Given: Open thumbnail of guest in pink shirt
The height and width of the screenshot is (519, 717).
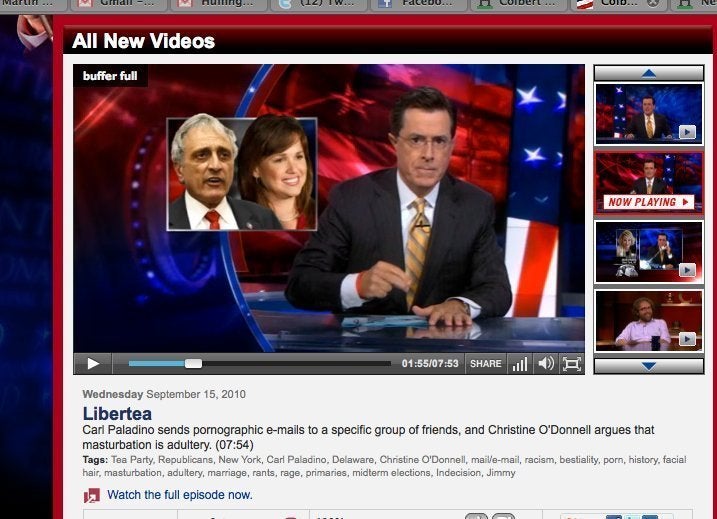Looking at the screenshot, I should click(x=649, y=321).
